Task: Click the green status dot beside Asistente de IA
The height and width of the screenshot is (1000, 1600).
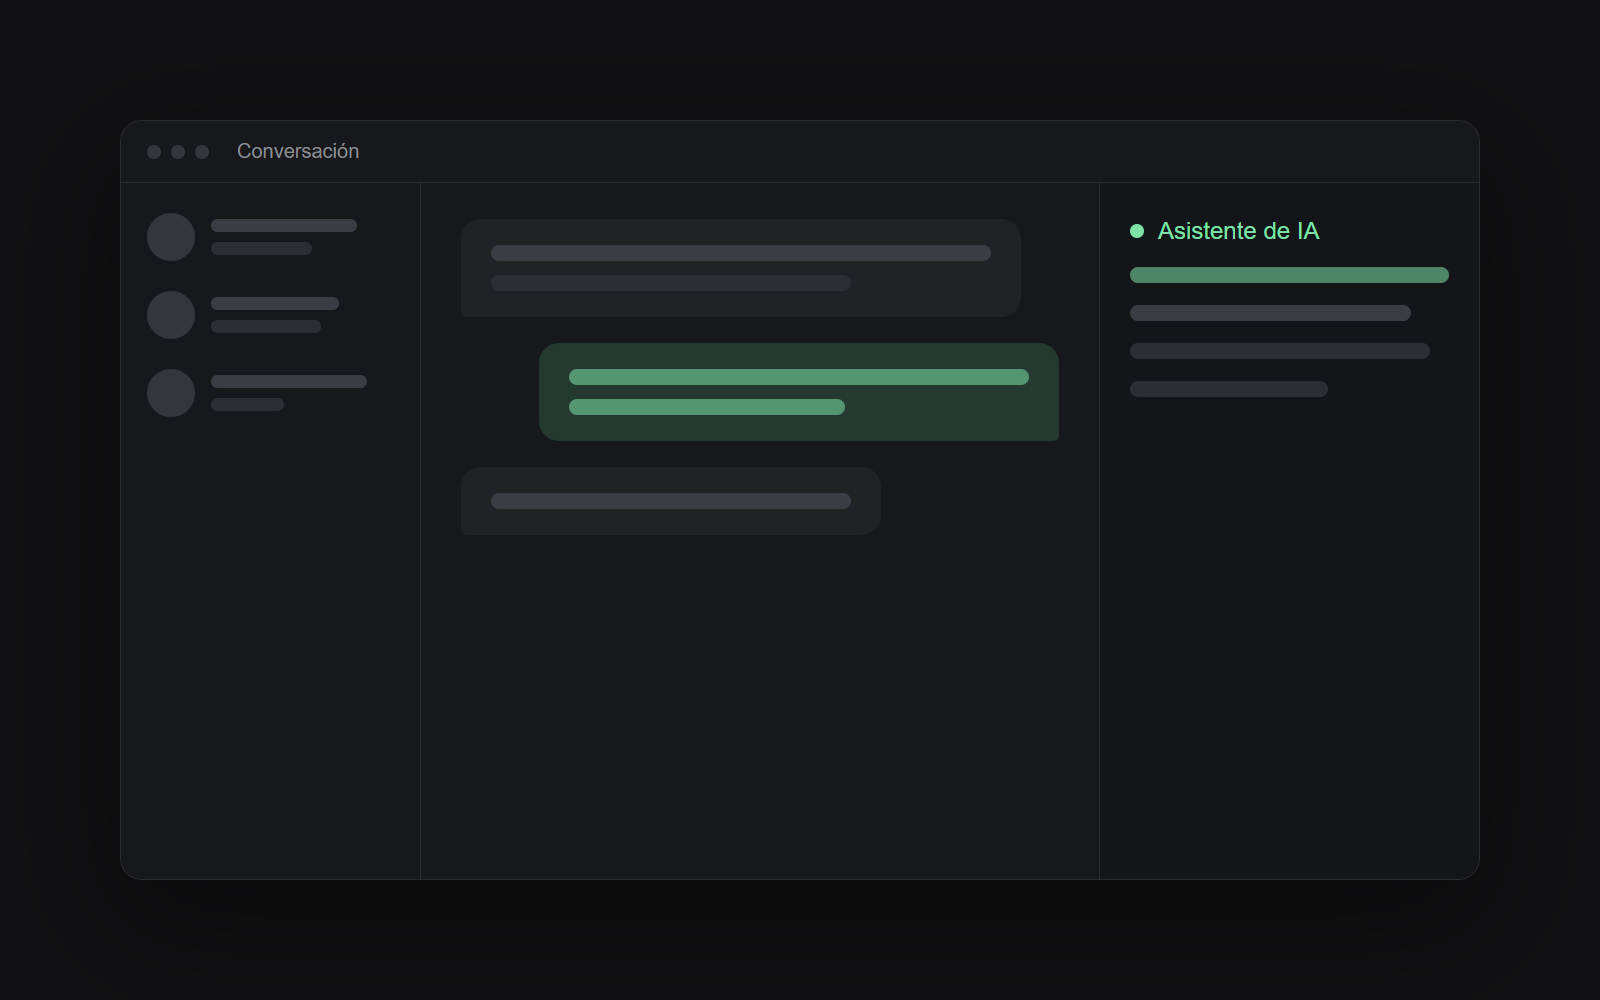Action: pyautogui.click(x=1137, y=231)
